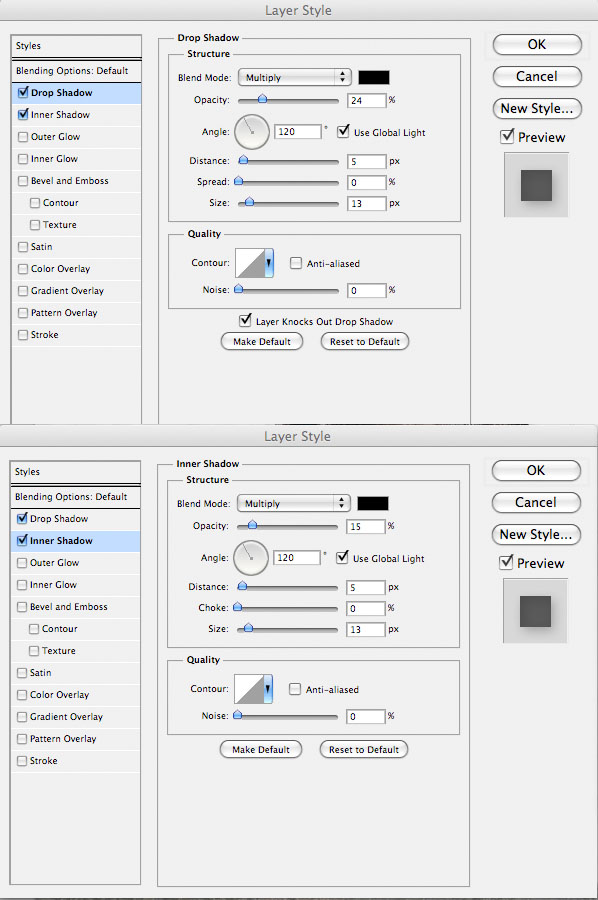Click OK in the Drop Shadow window

pos(537,45)
